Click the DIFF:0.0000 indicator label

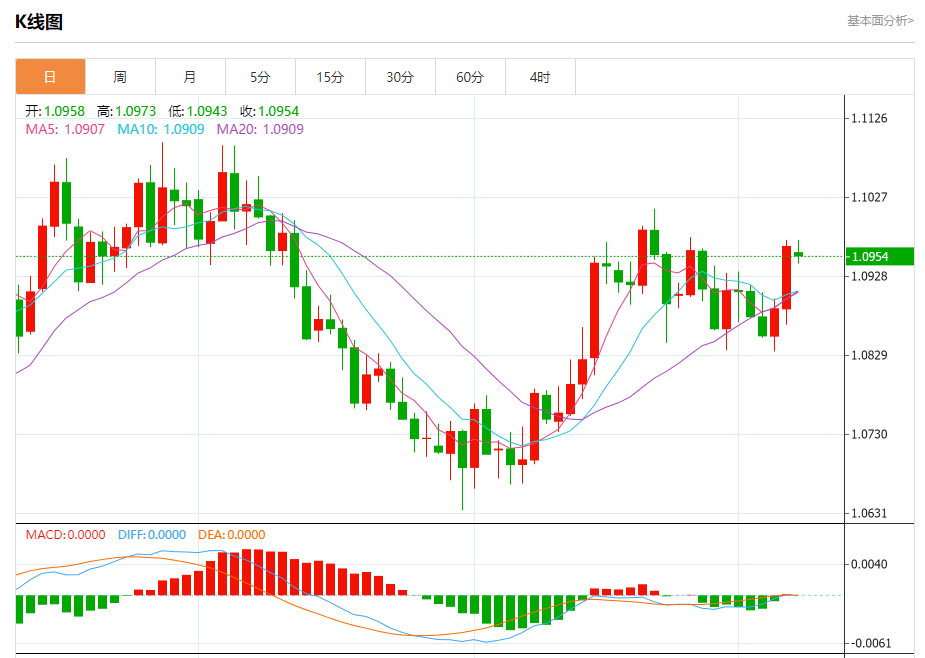[x=152, y=535]
